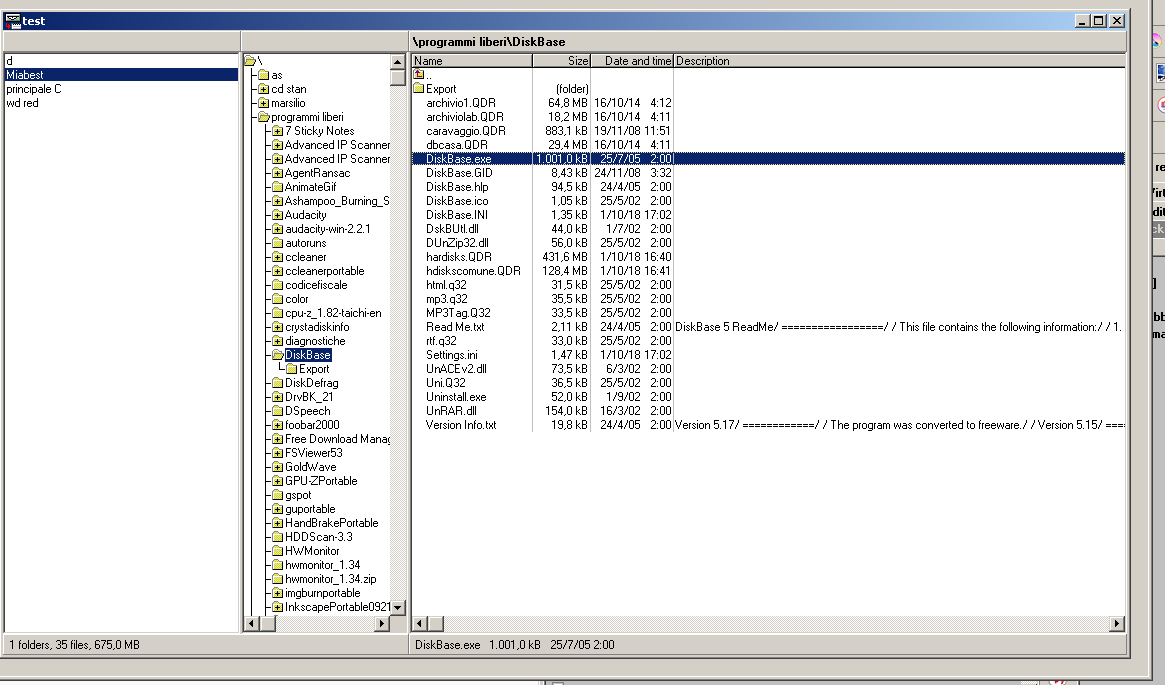
Task: Expand the HandBrakePortable folder
Action: (278, 524)
